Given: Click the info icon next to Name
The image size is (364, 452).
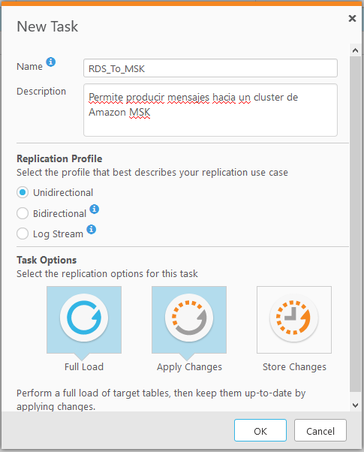Looking at the screenshot, I should click(x=51, y=62).
